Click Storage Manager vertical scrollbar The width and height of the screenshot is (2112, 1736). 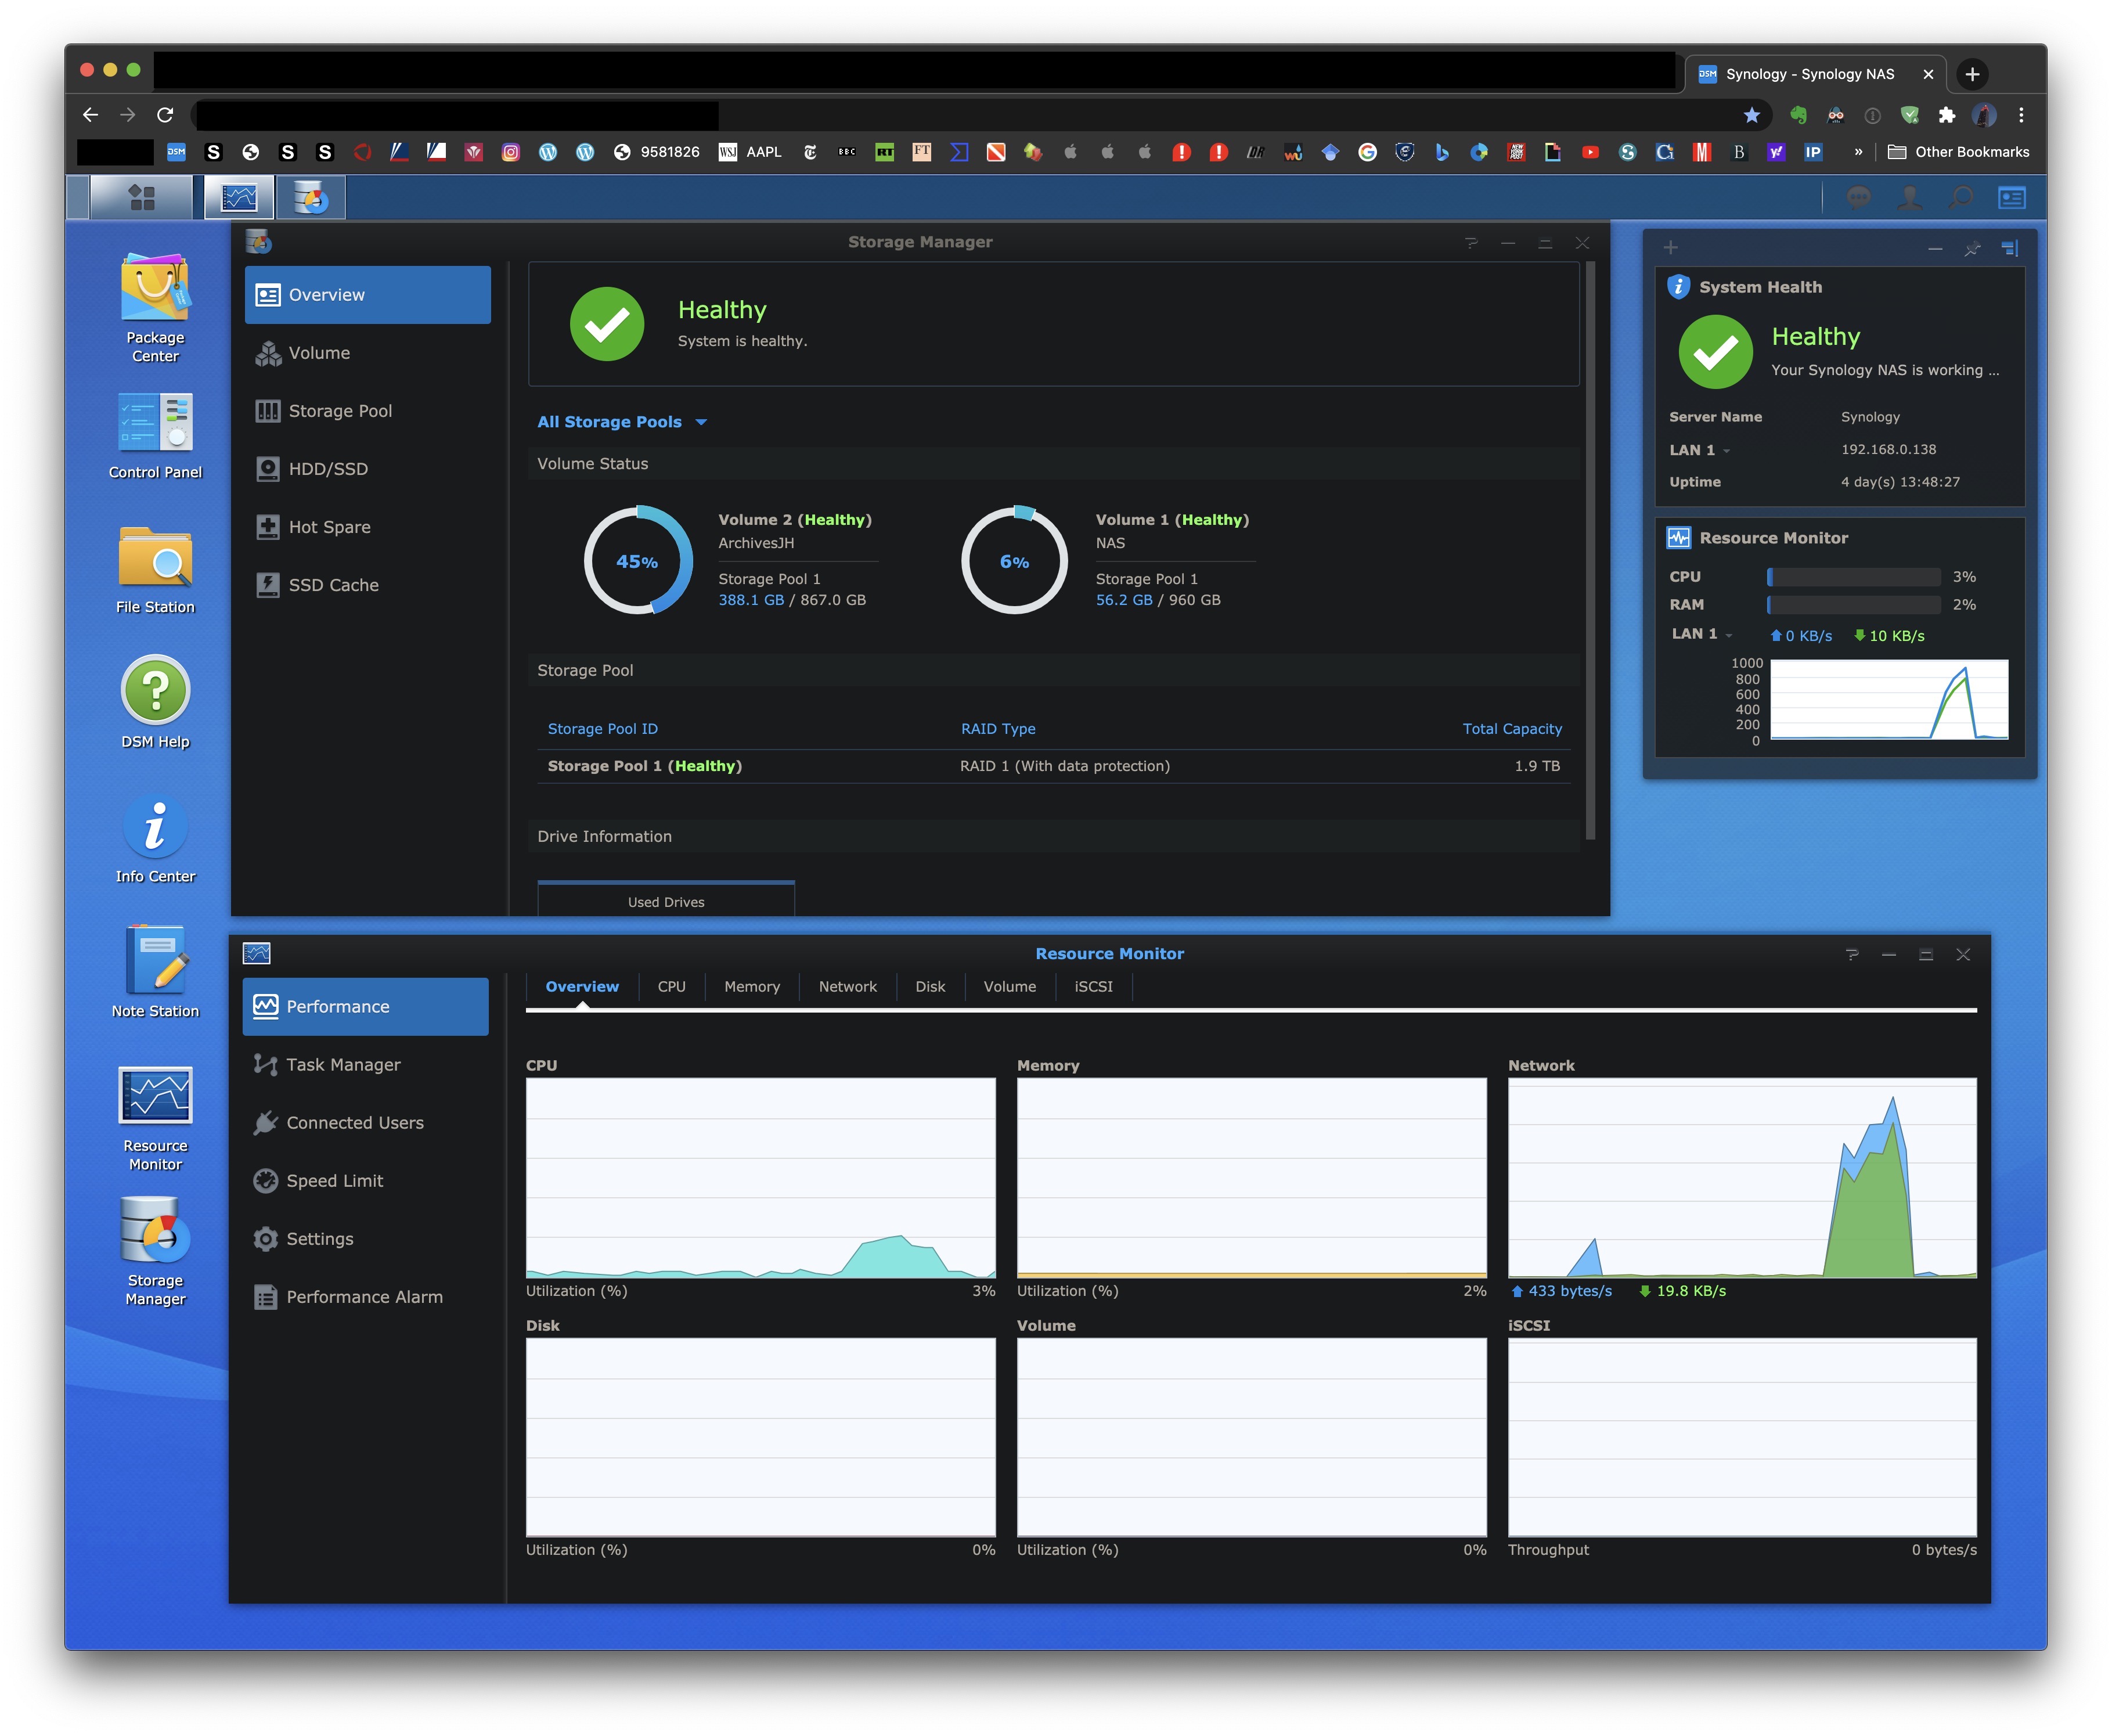[x=1590, y=550]
